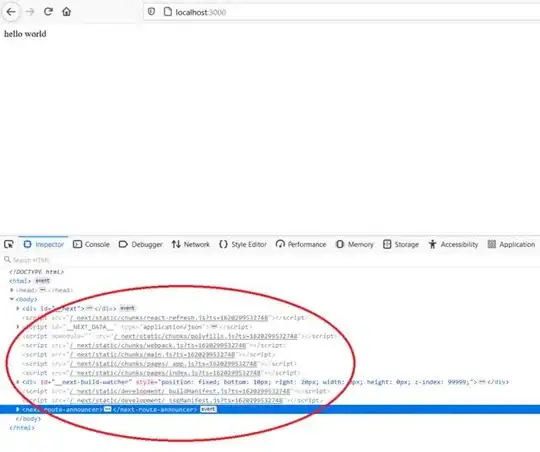Image resolution: width=540 pixels, height=452 pixels.
Task: Expand the next-route-announcer node
Action: click(18, 410)
